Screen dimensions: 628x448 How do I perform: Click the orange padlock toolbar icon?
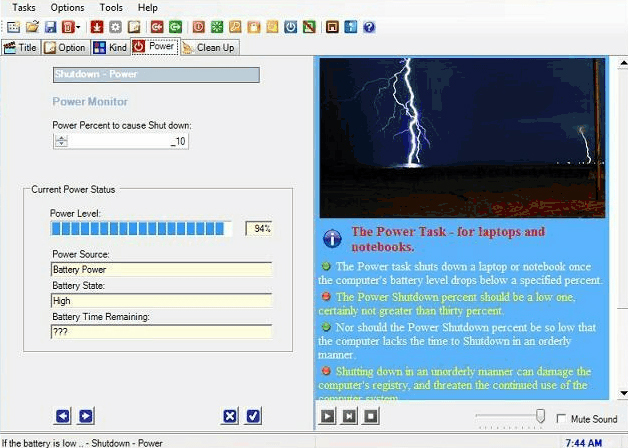coord(254,27)
